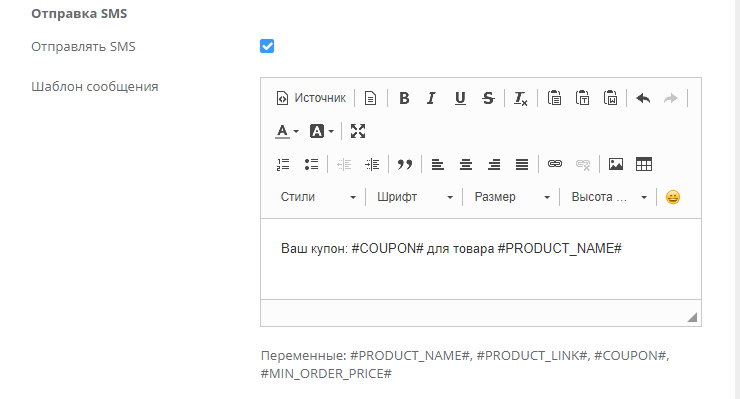Open the text color picker

click(x=286, y=131)
